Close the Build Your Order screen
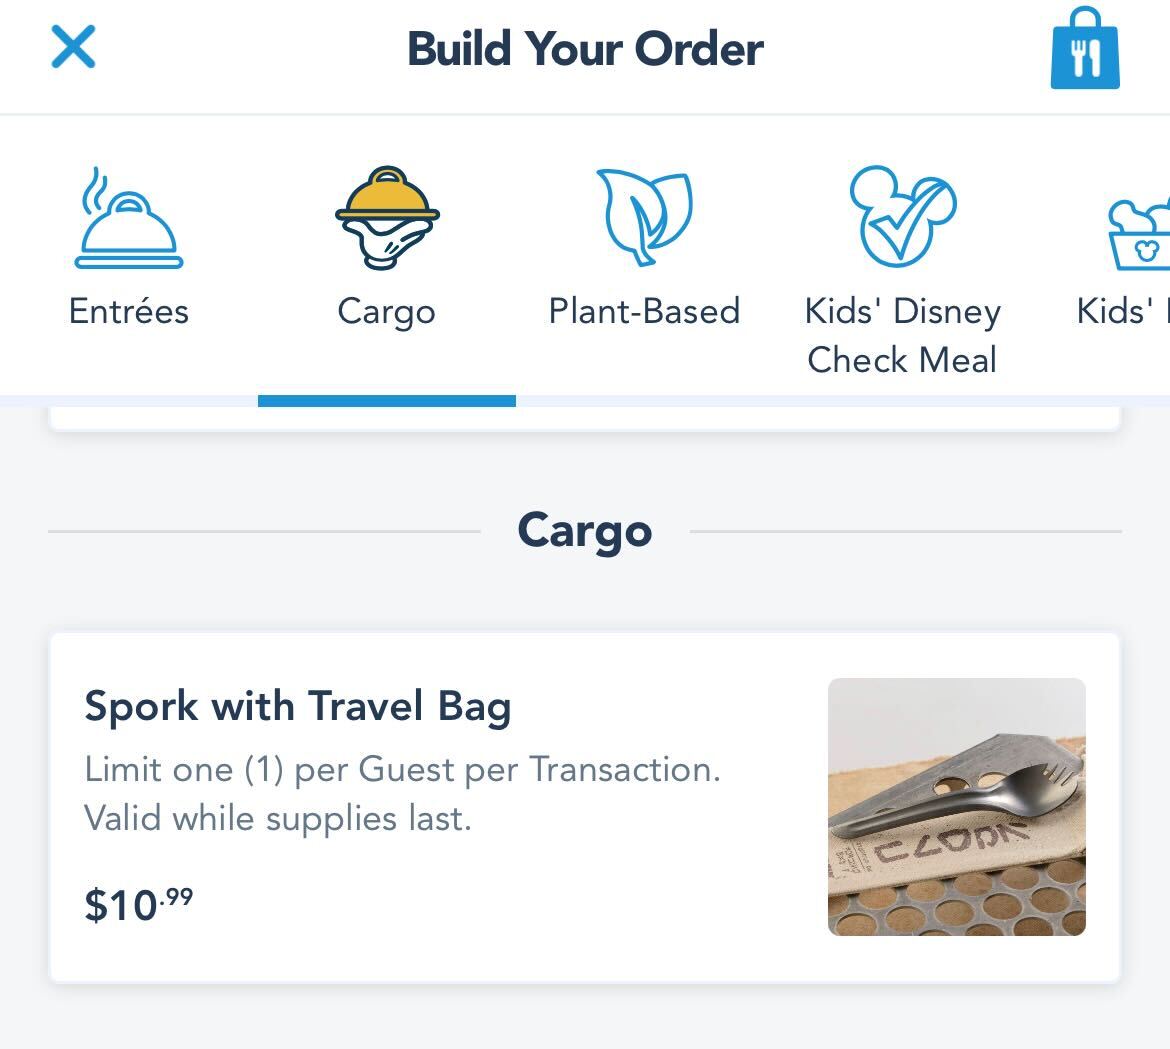 click(73, 47)
